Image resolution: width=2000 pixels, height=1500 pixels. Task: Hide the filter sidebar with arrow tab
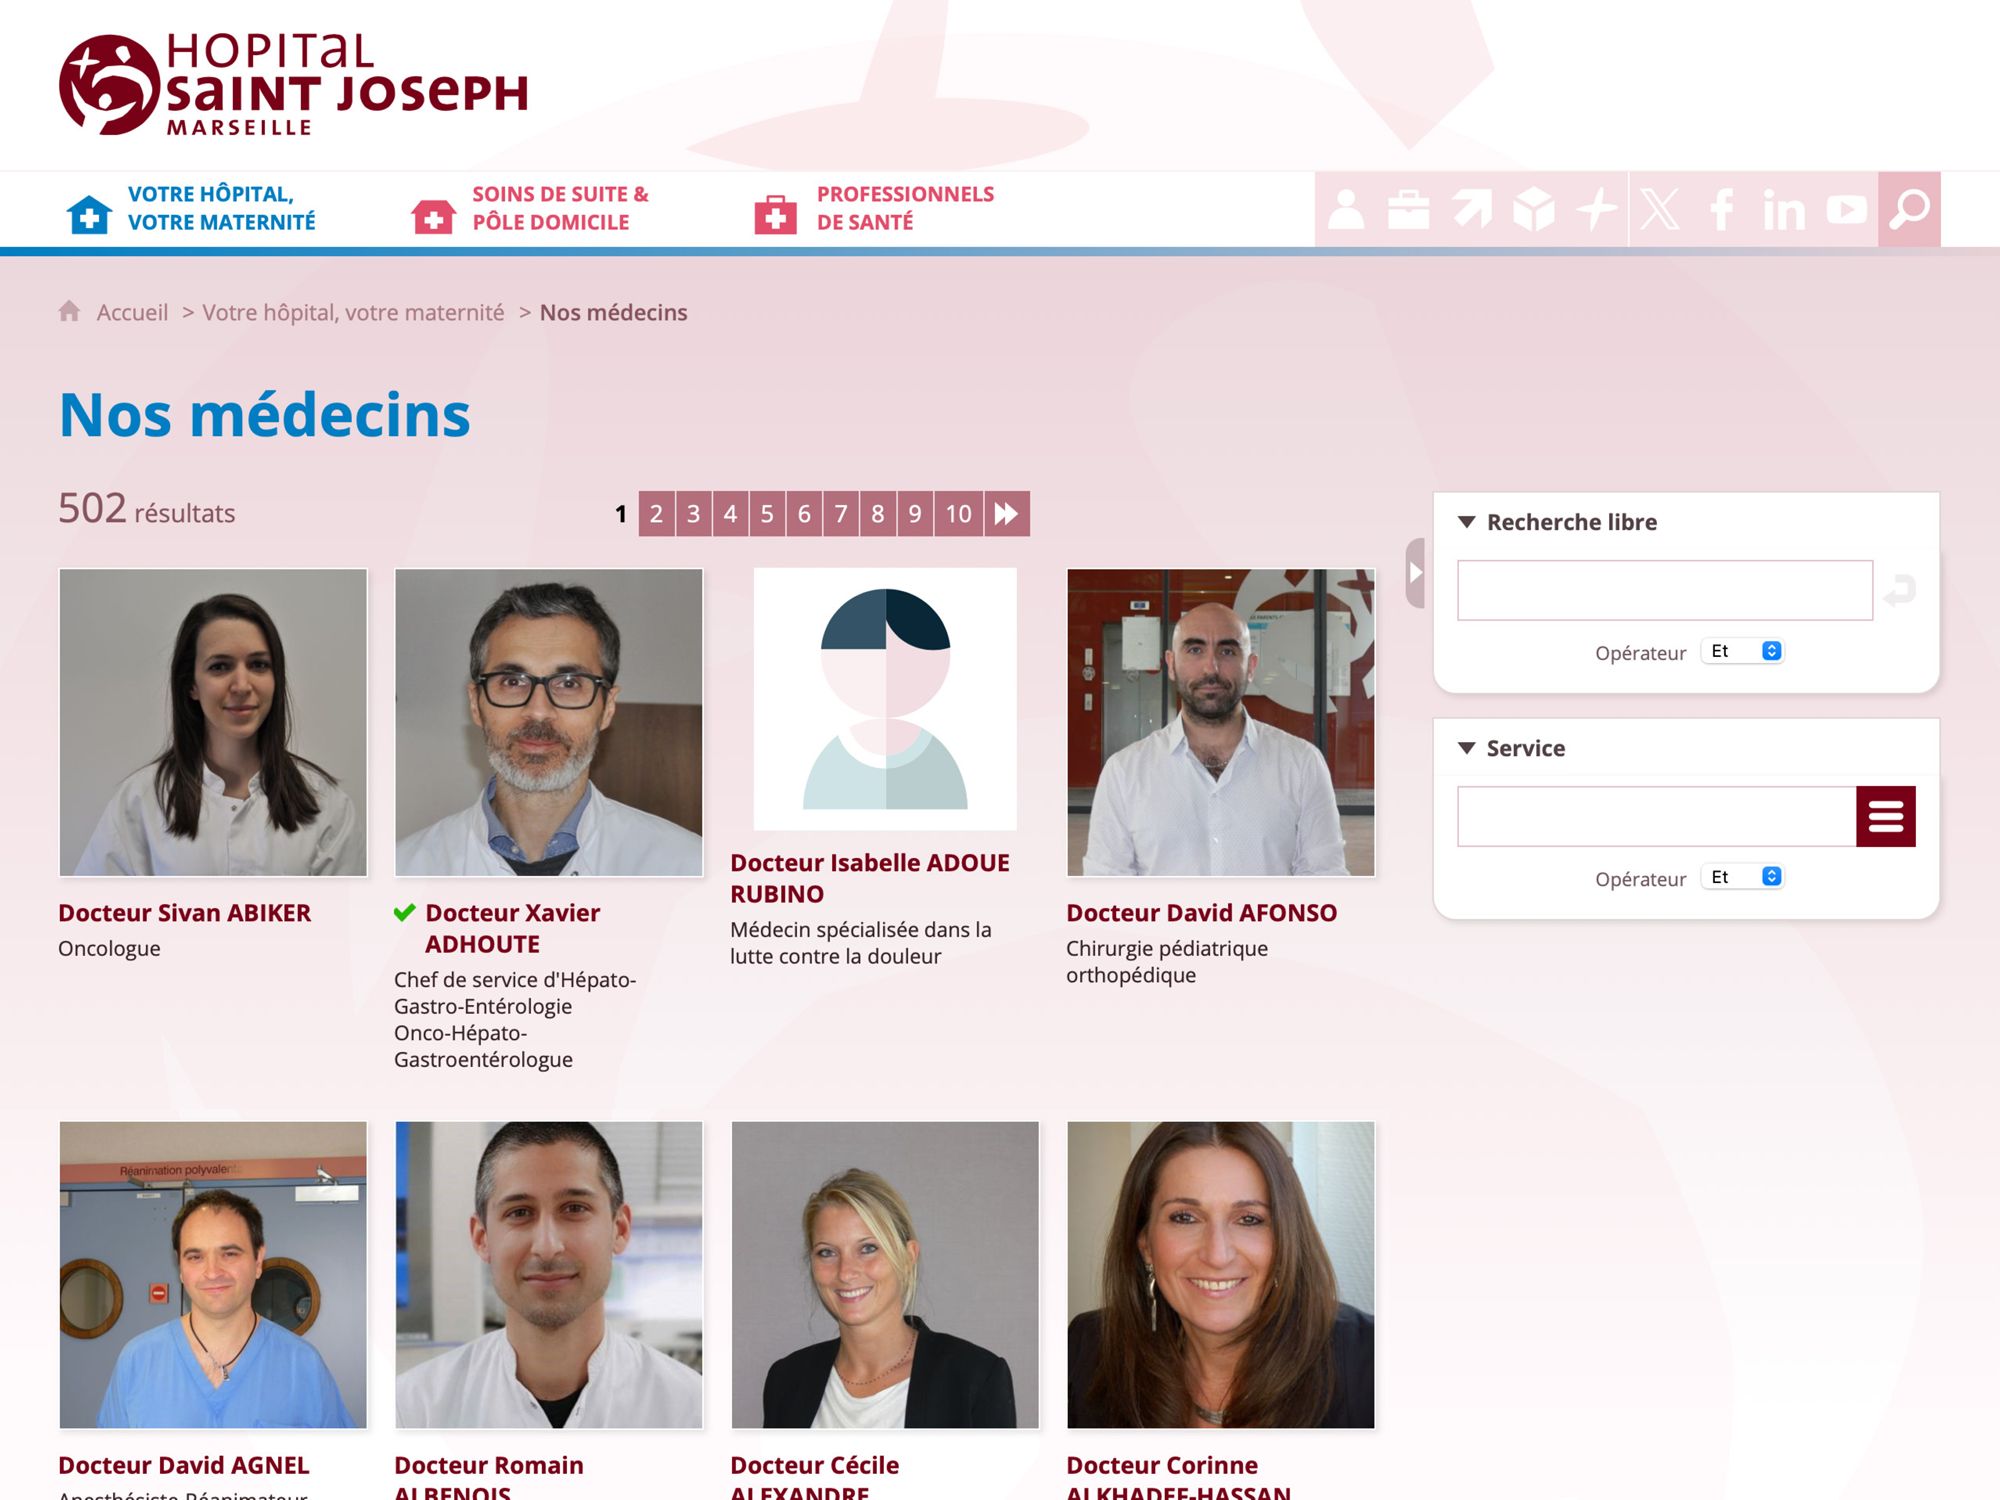[x=1415, y=573]
